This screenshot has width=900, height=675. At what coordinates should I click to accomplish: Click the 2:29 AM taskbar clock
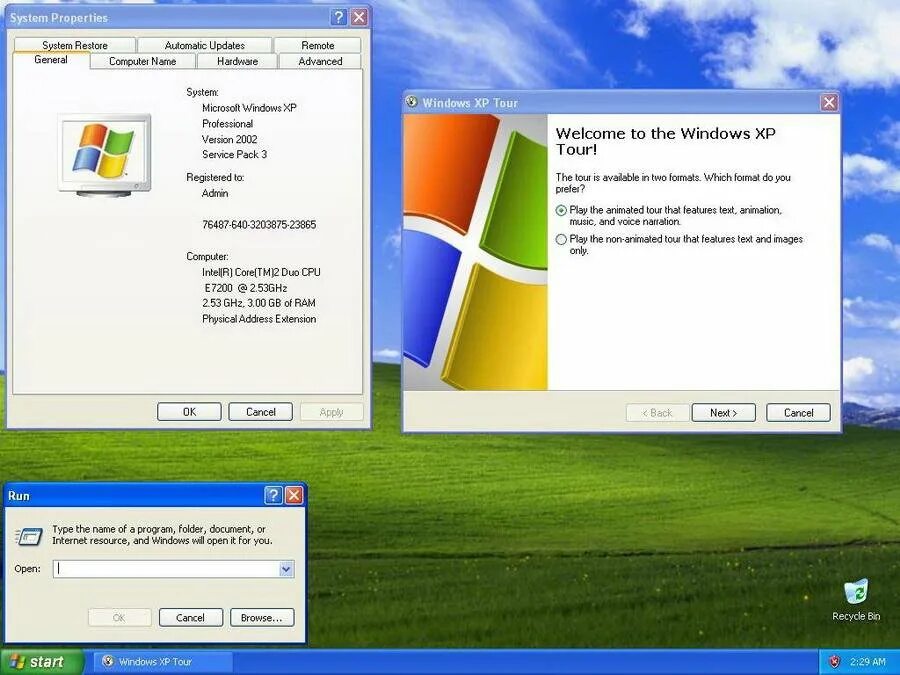(867, 662)
